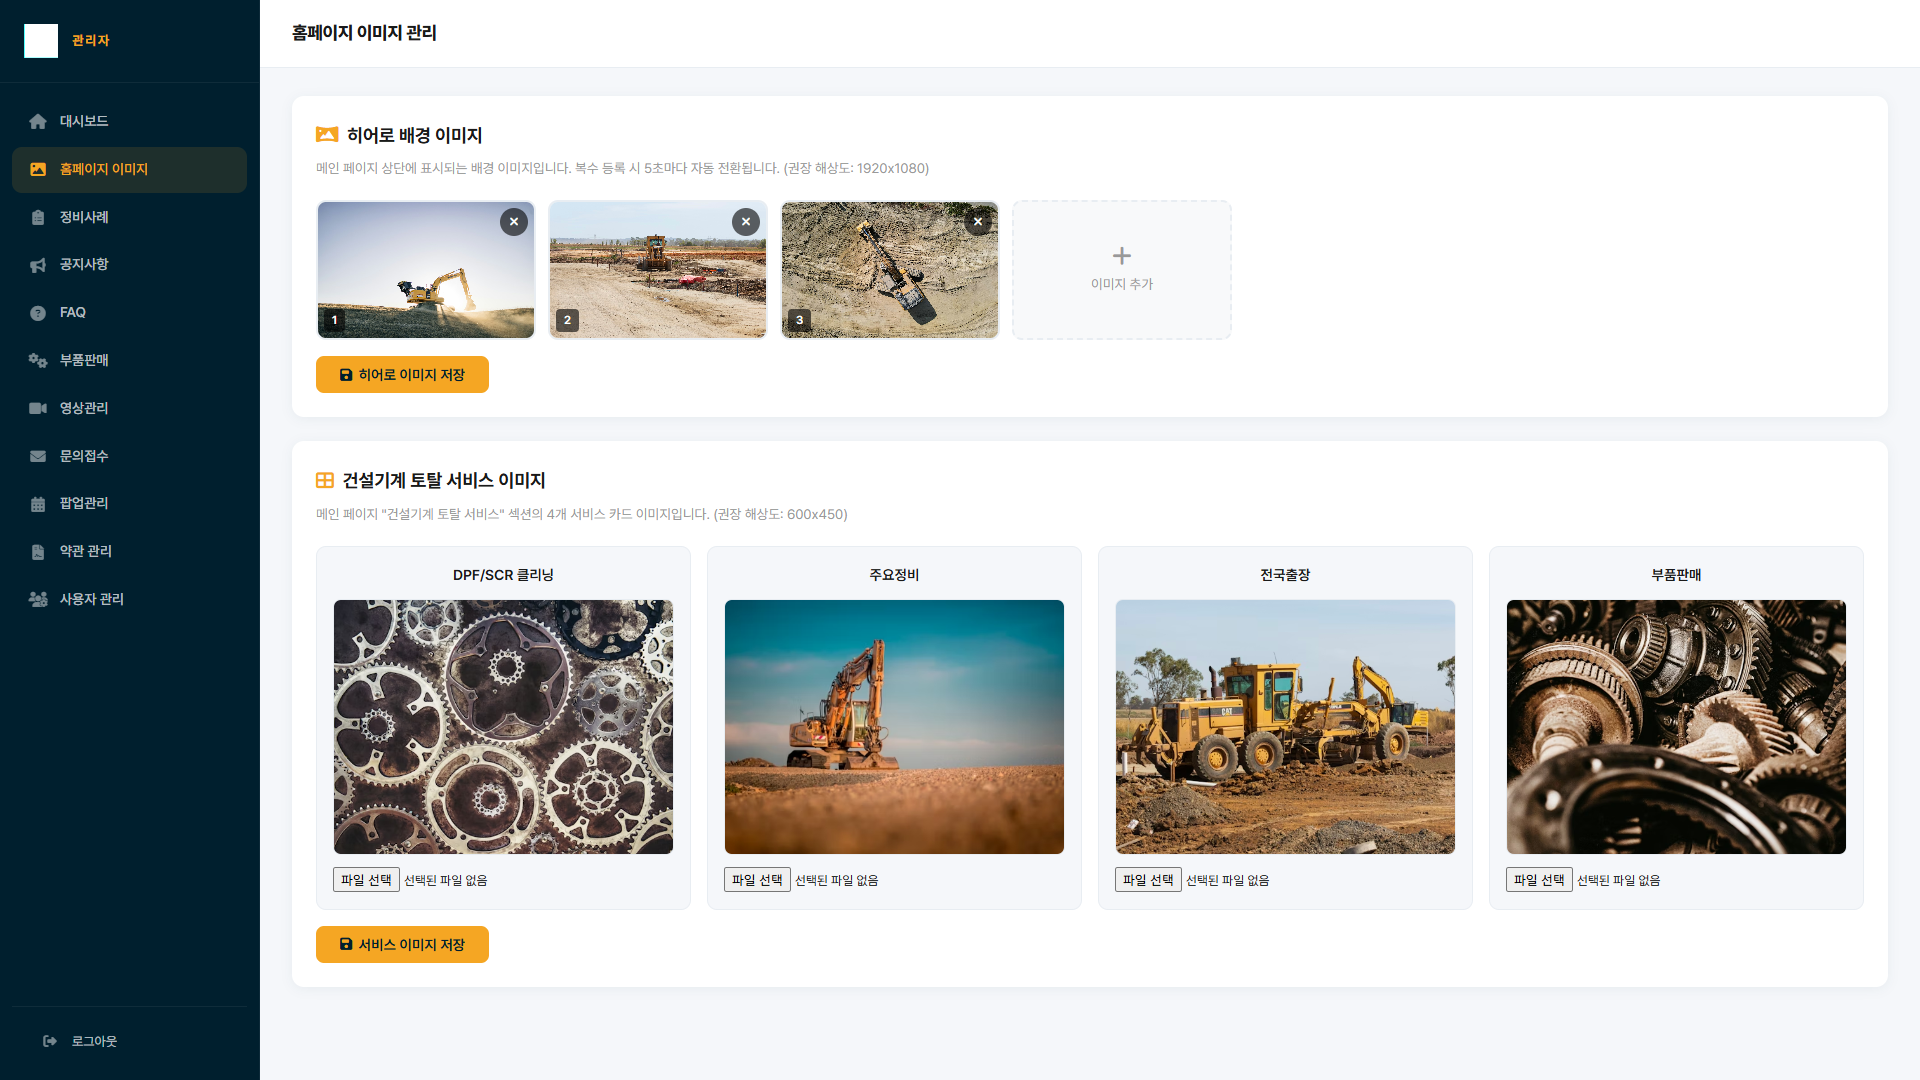Remove hero image 2 with its X
Viewport: 1920px width, 1080px height.
(746, 222)
